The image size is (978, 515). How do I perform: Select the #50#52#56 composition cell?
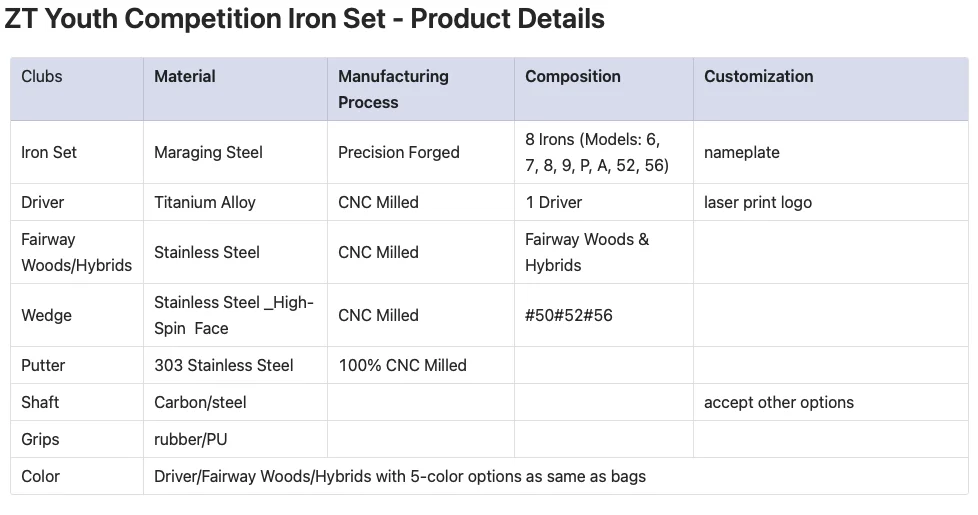pyautogui.click(x=568, y=315)
